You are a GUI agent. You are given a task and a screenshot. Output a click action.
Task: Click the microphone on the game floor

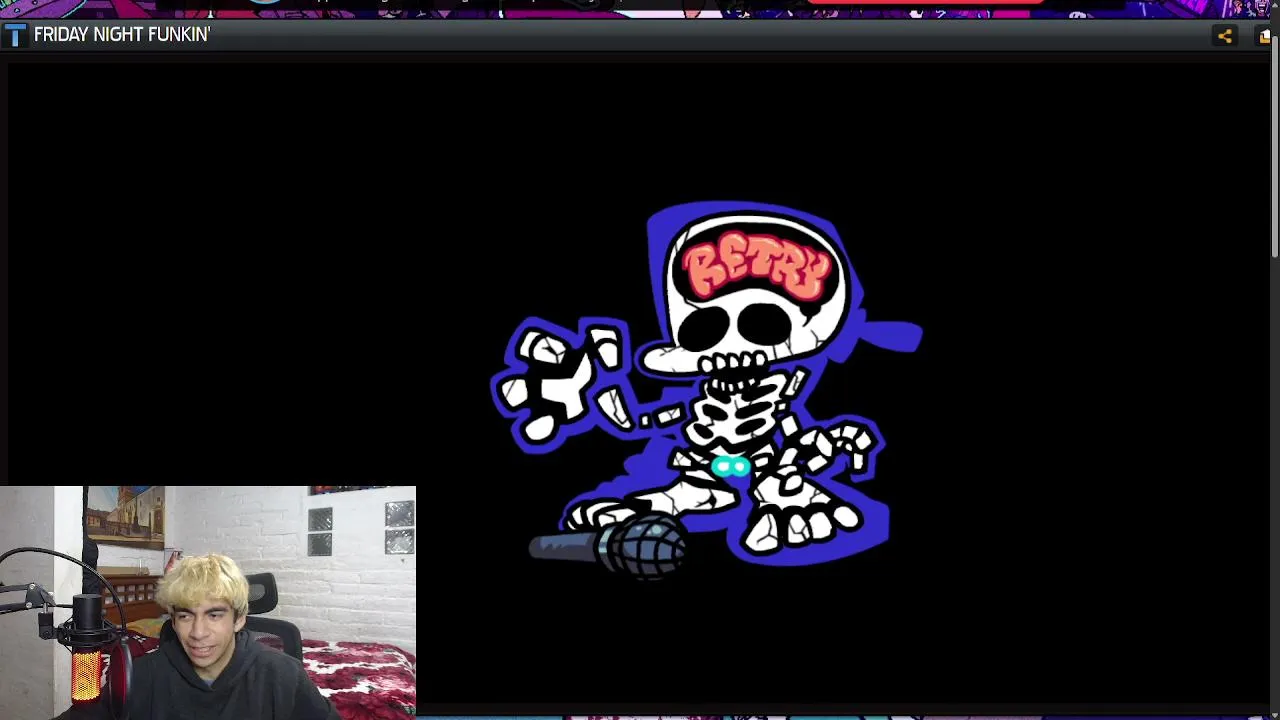tap(607, 546)
